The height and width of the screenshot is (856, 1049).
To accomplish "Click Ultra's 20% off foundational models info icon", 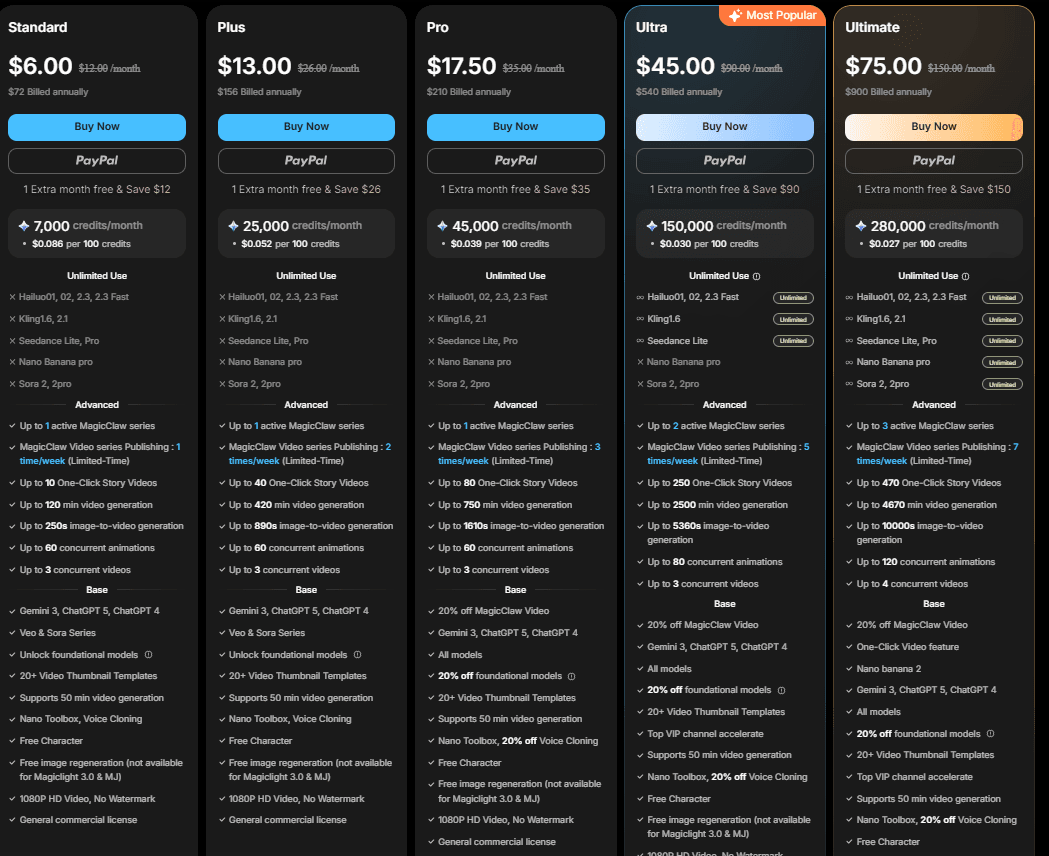I will 781,690.
